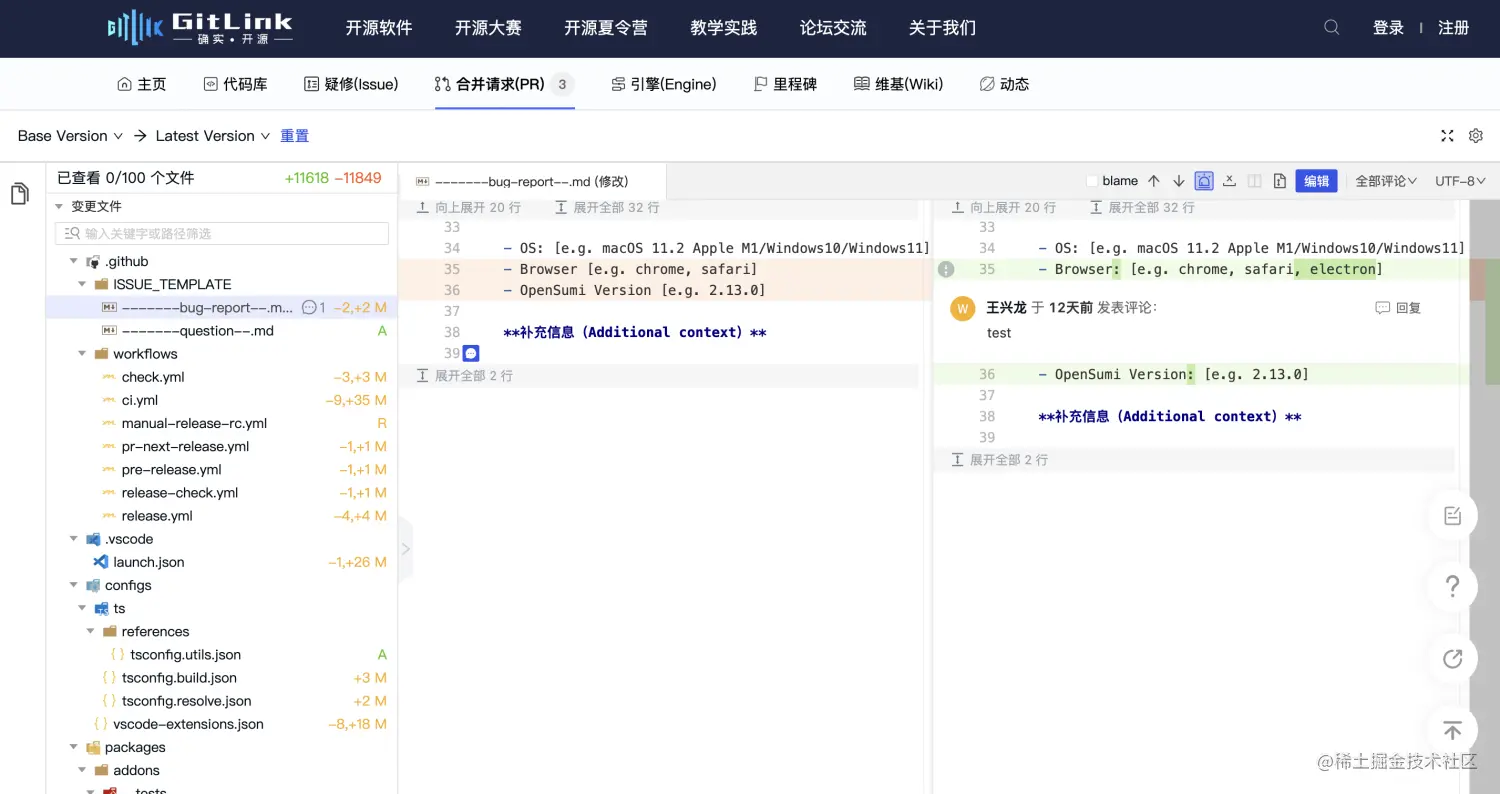Viewport: 1500px width, 794px height.
Task: Select the bug-report .md file tab
Action: coord(532,181)
